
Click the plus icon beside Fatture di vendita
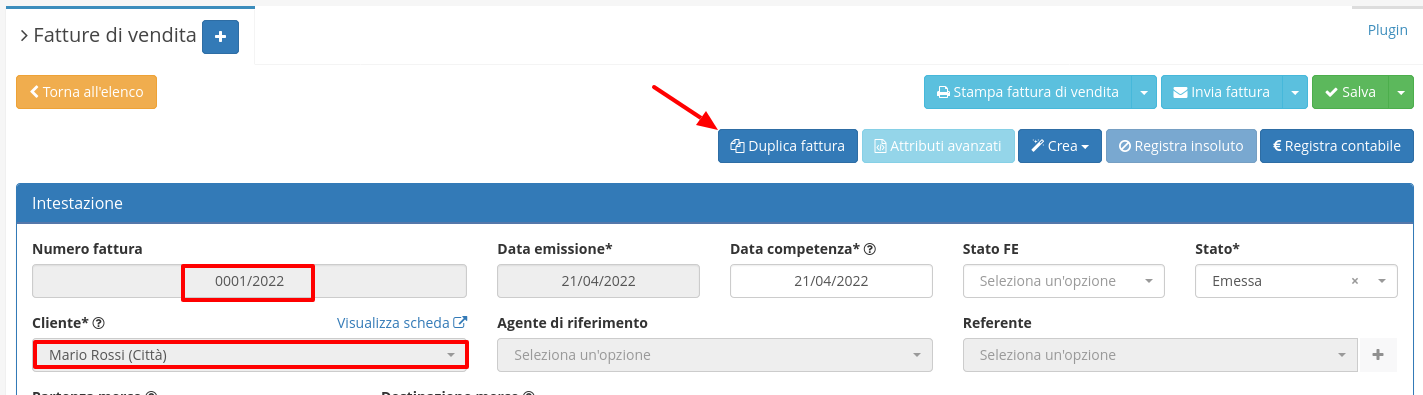coord(220,37)
